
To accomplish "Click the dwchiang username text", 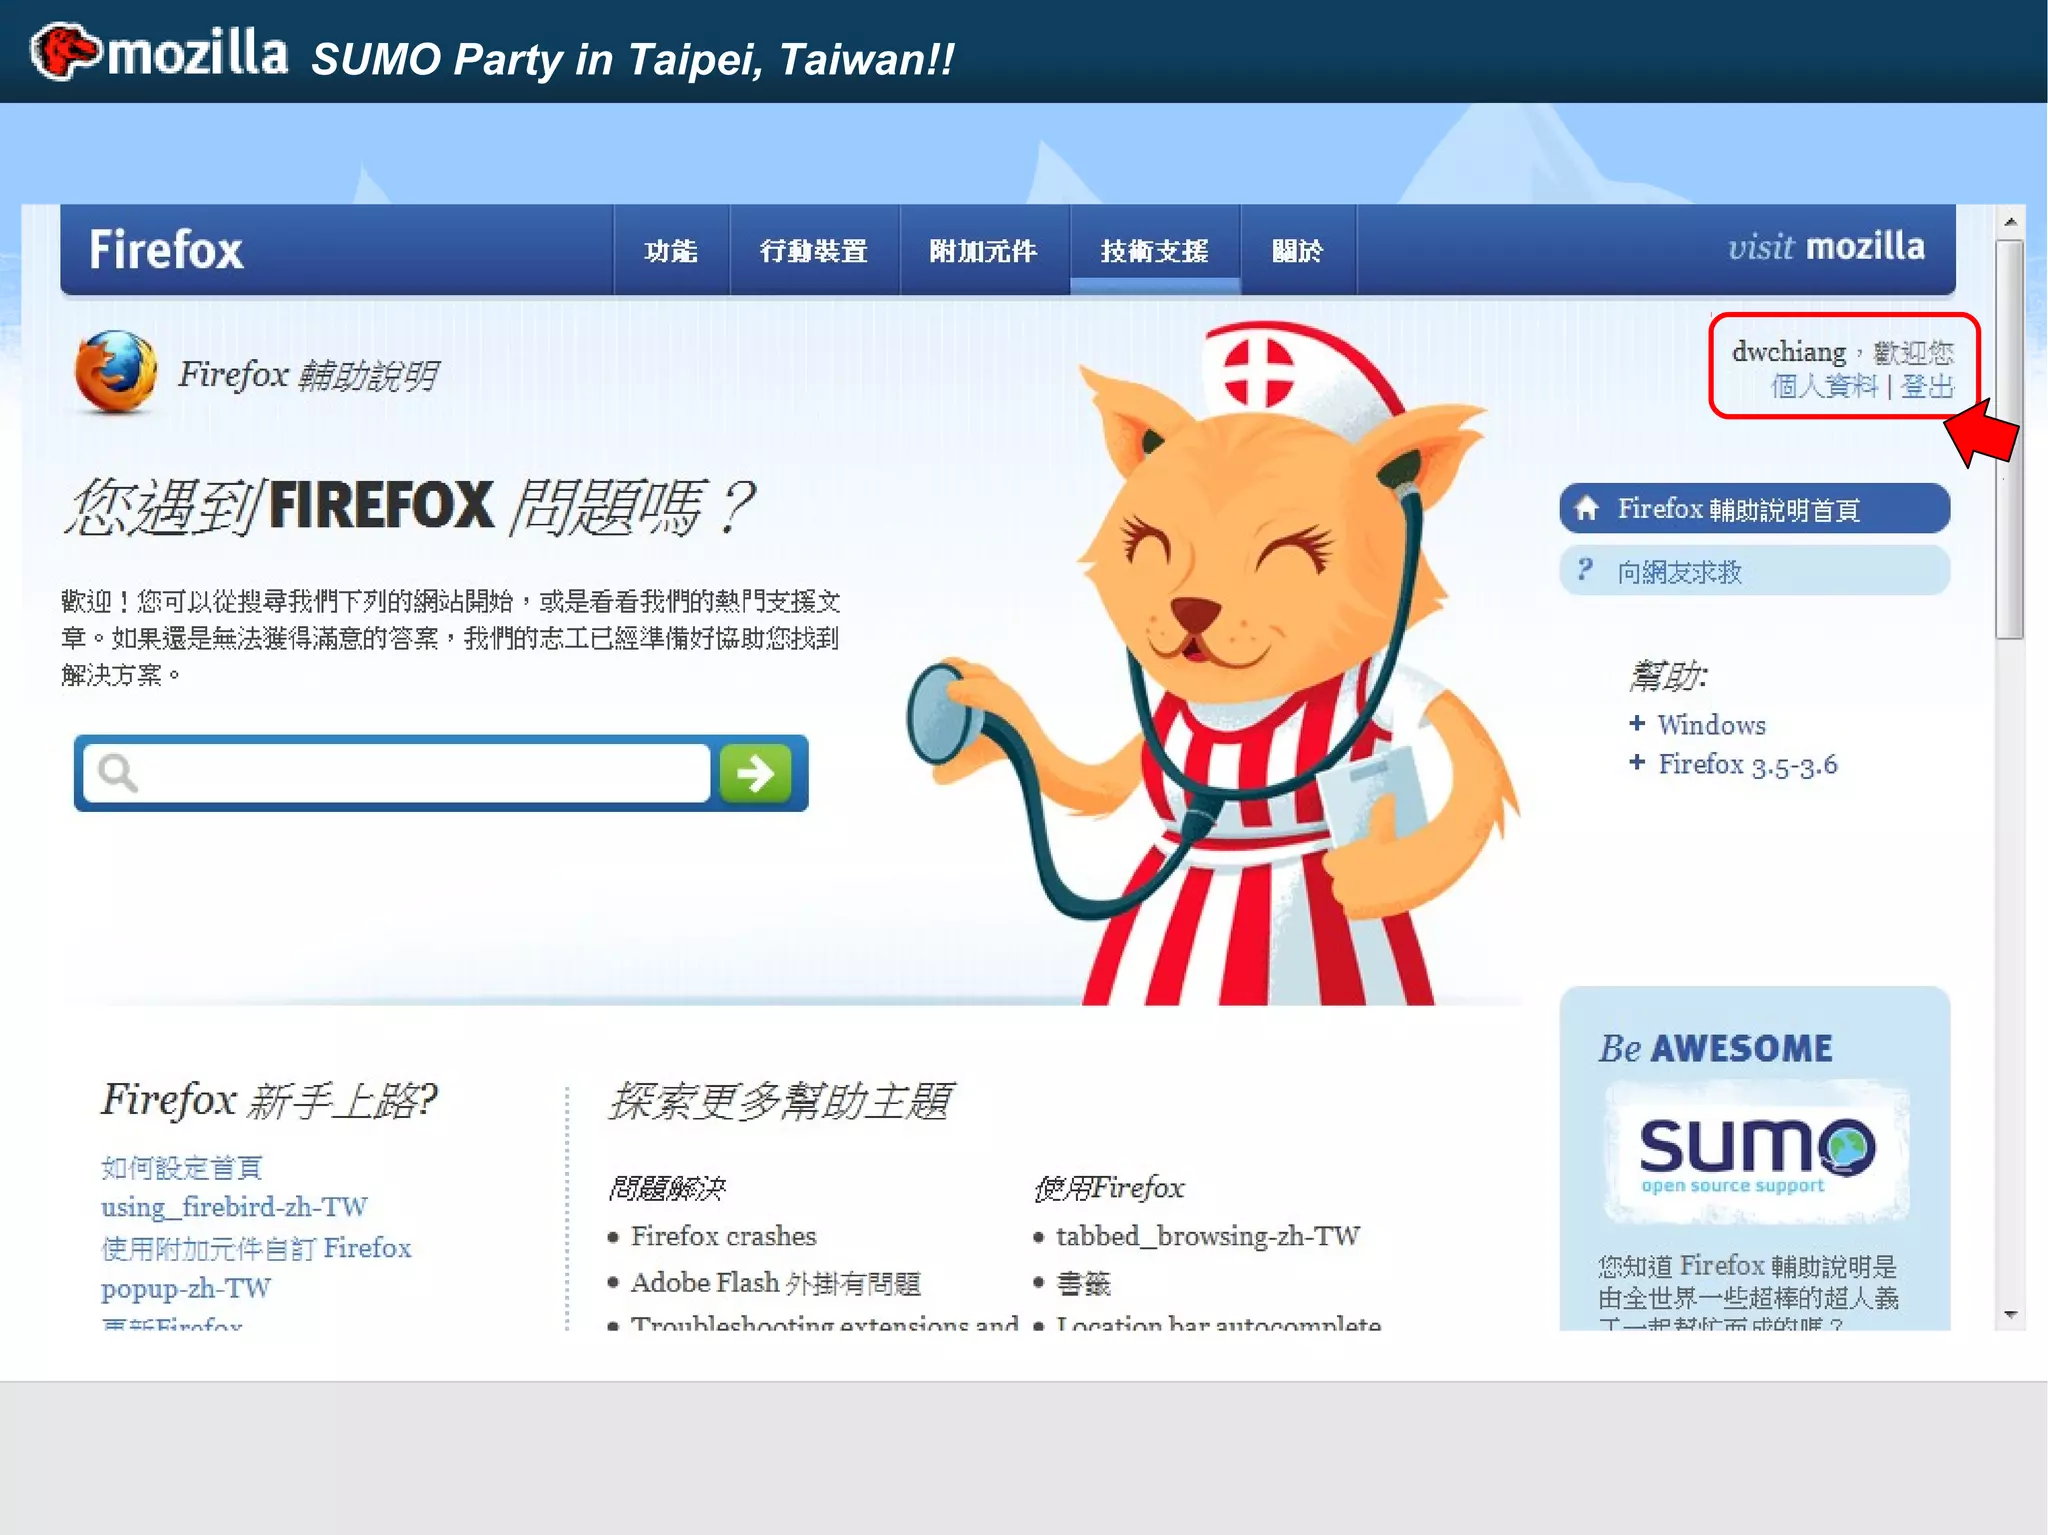I will [1789, 352].
